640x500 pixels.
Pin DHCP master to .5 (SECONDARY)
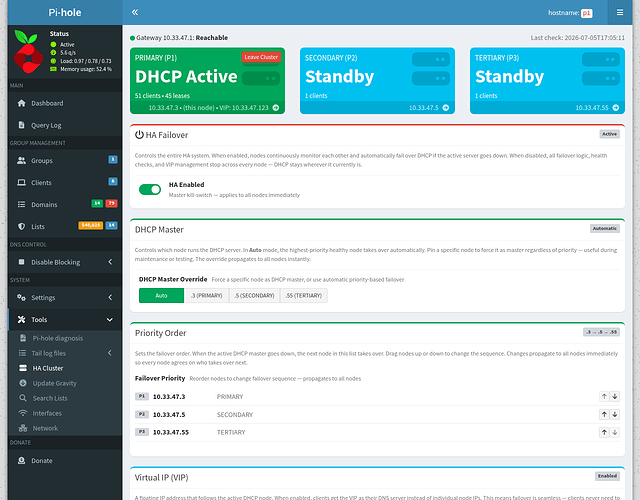click(x=254, y=296)
